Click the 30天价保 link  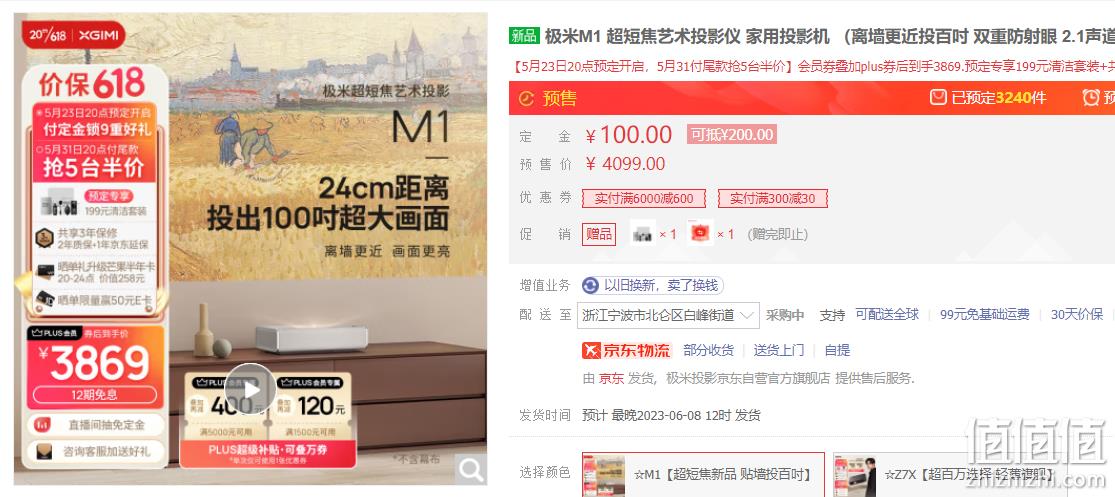(x=1077, y=314)
